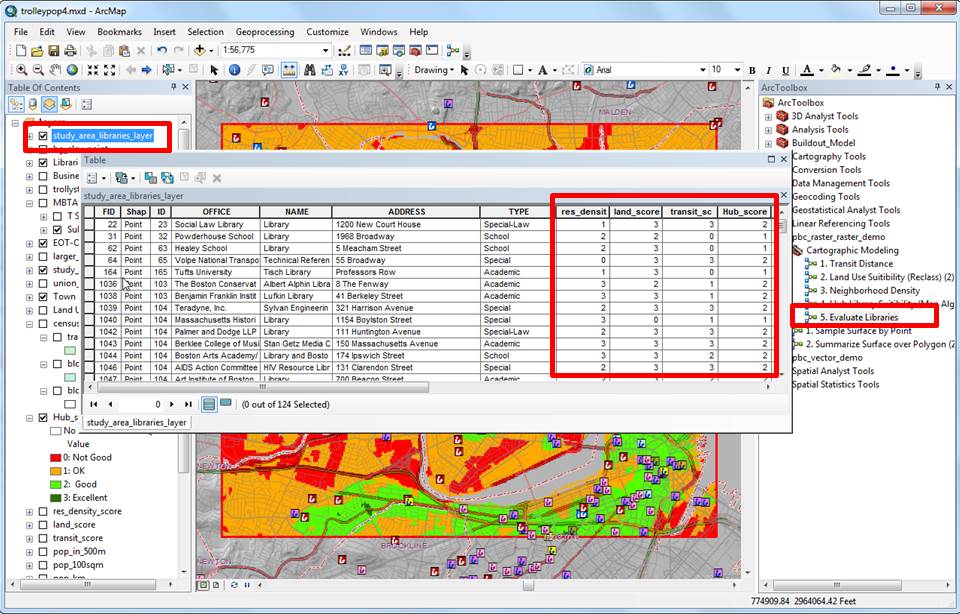Click the Find binoculars icon
The image size is (960, 614).
310,70
